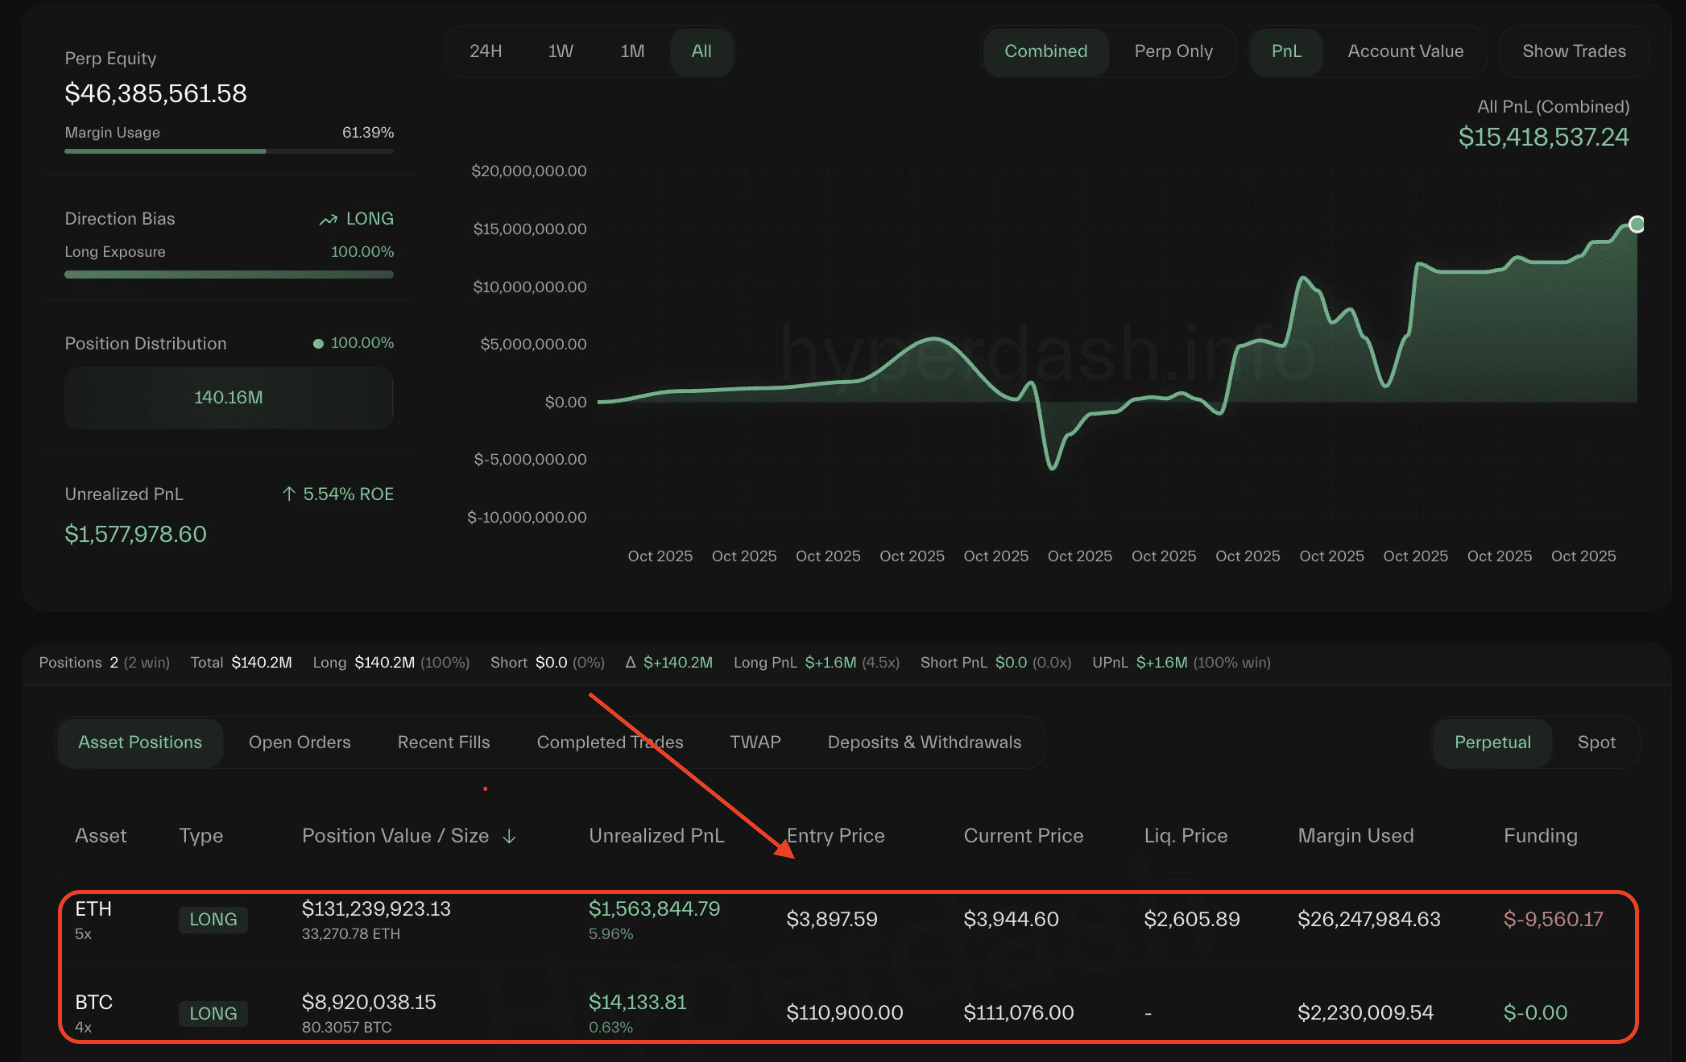Go to the Deposits & Withdrawals tab
1686x1062 pixels.
(x=924, y=742)
